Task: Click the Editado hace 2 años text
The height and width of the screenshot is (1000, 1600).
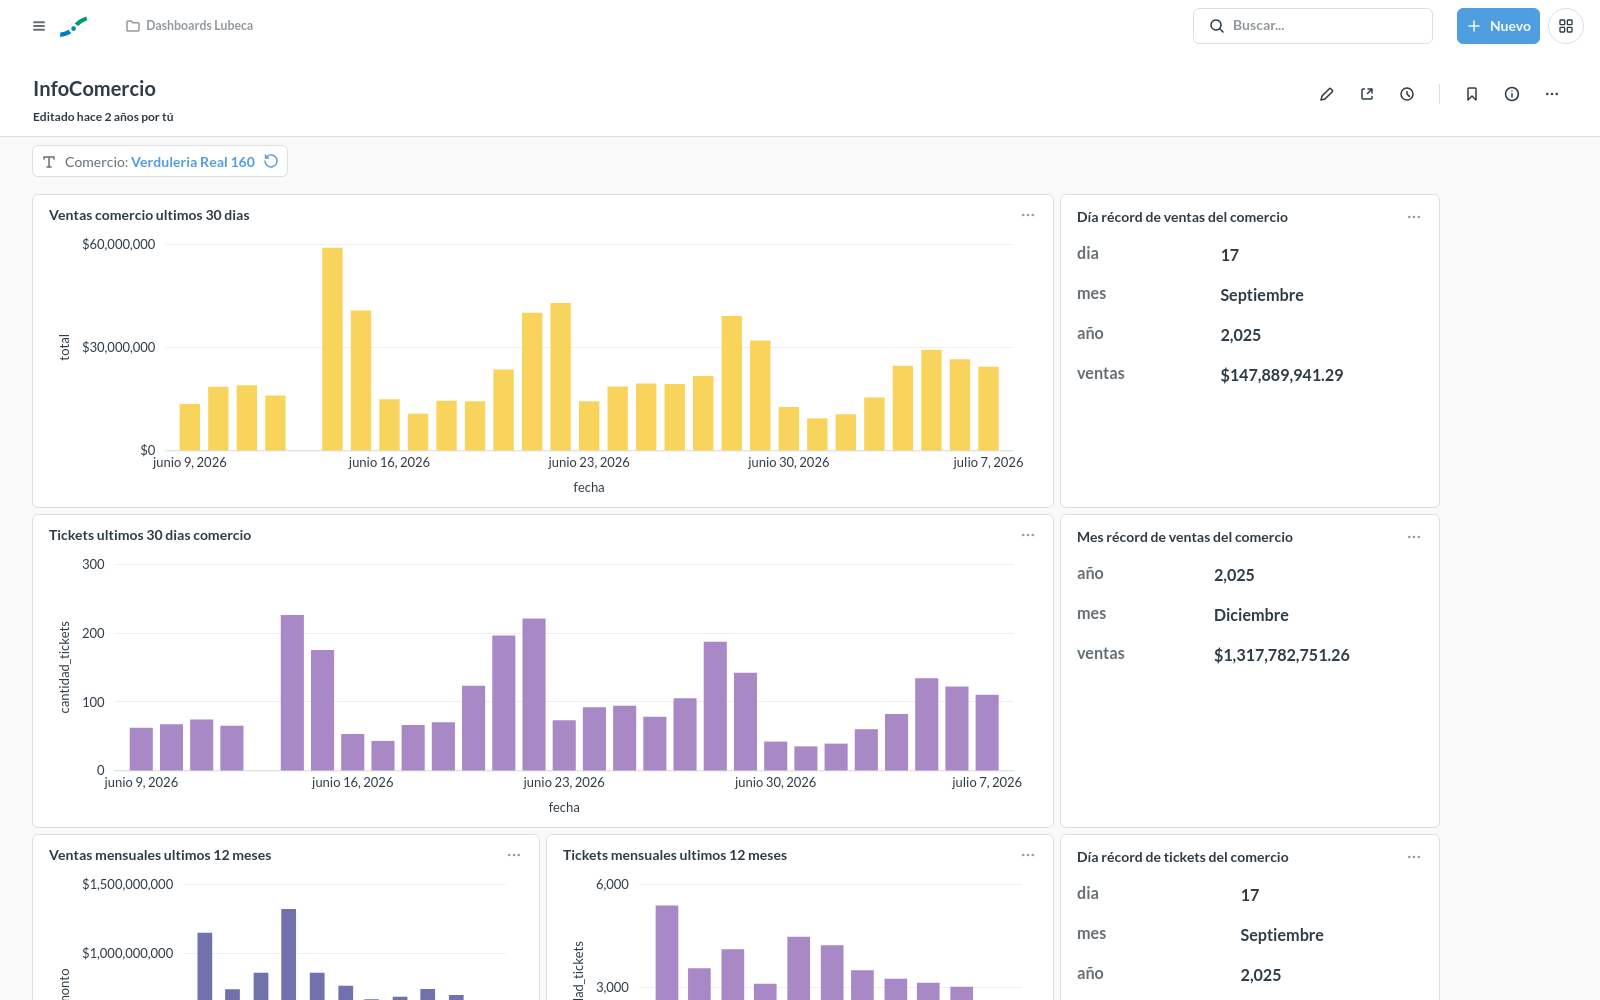Action: [103, 117]
